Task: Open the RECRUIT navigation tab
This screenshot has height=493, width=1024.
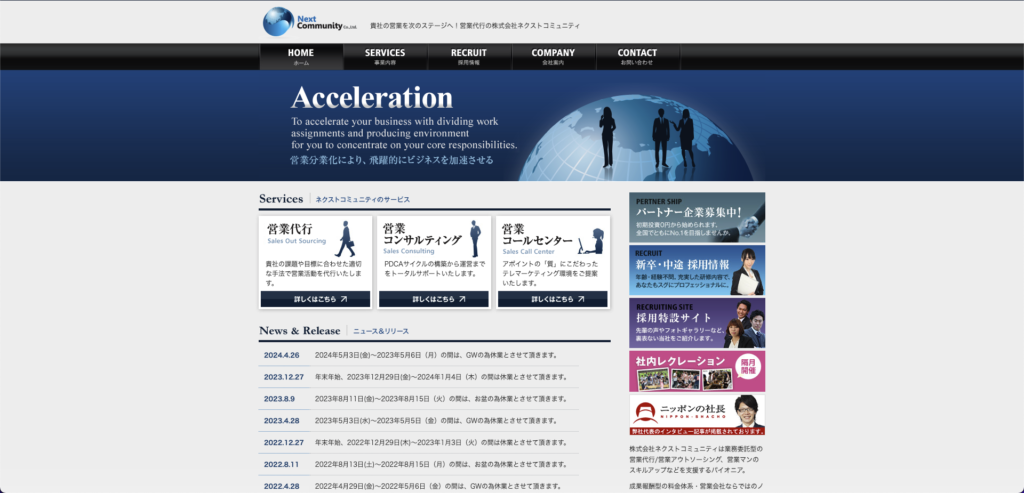Action: pos(469,57)
